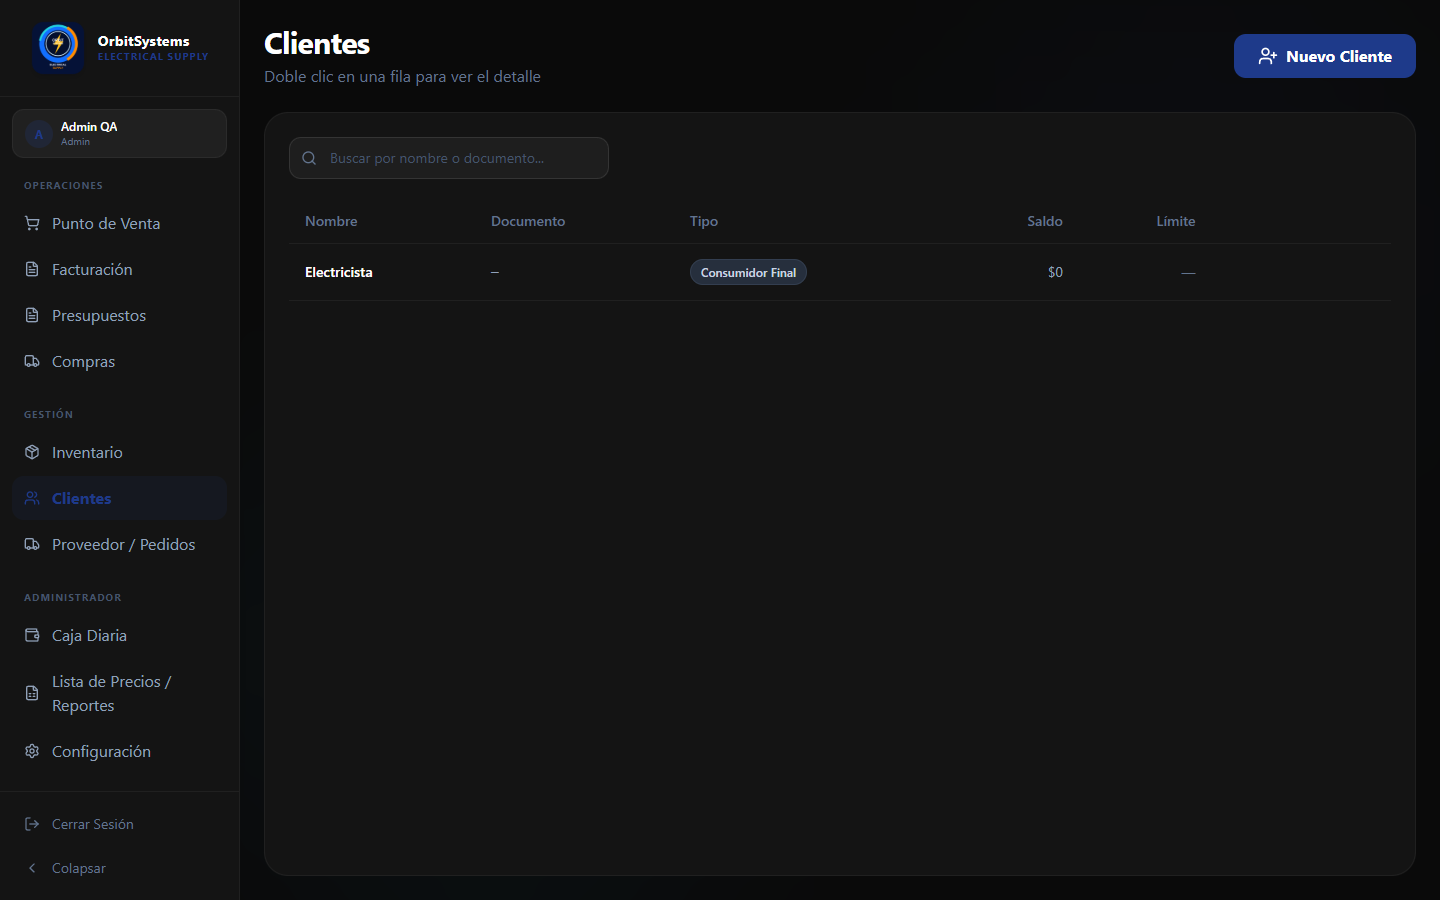Go to Presupuestos in sidebar
The image size is (1440, 900).
click(x=119, y=315)
